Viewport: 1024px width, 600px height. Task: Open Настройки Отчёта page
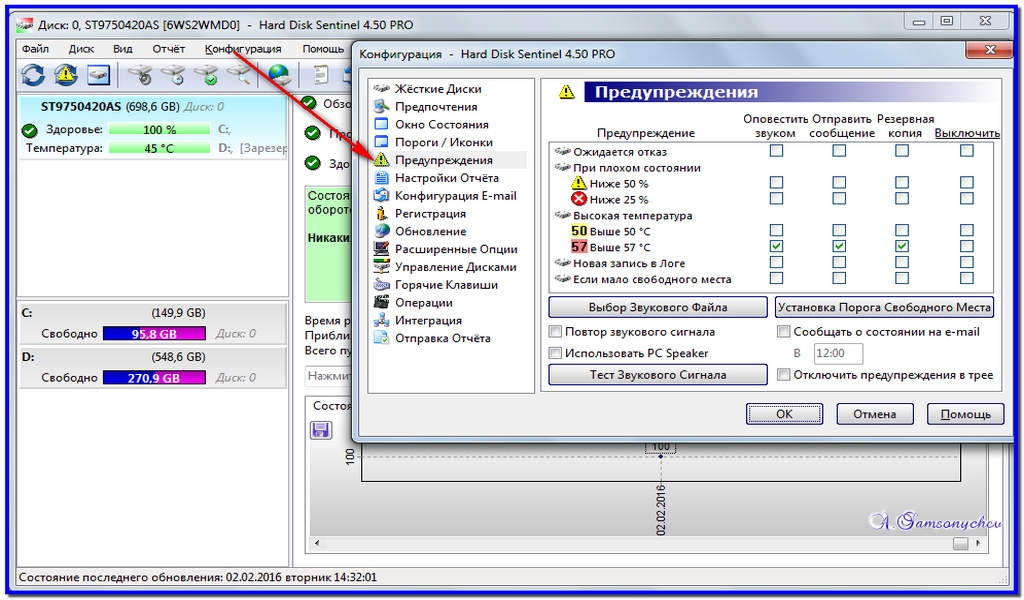(x=446, y=178)
